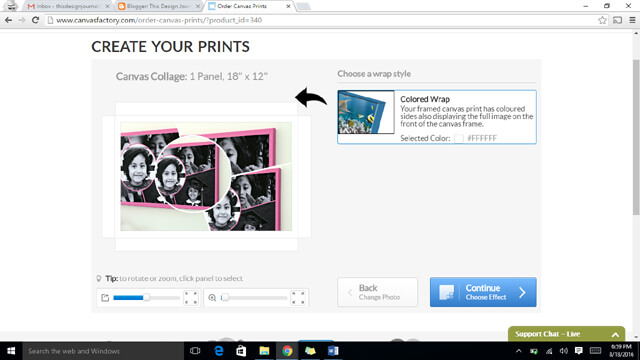Image resolution: width=640 pixels, height=360 pixels.
Task: Show hidden system tray icons
Action: [518, 351]
